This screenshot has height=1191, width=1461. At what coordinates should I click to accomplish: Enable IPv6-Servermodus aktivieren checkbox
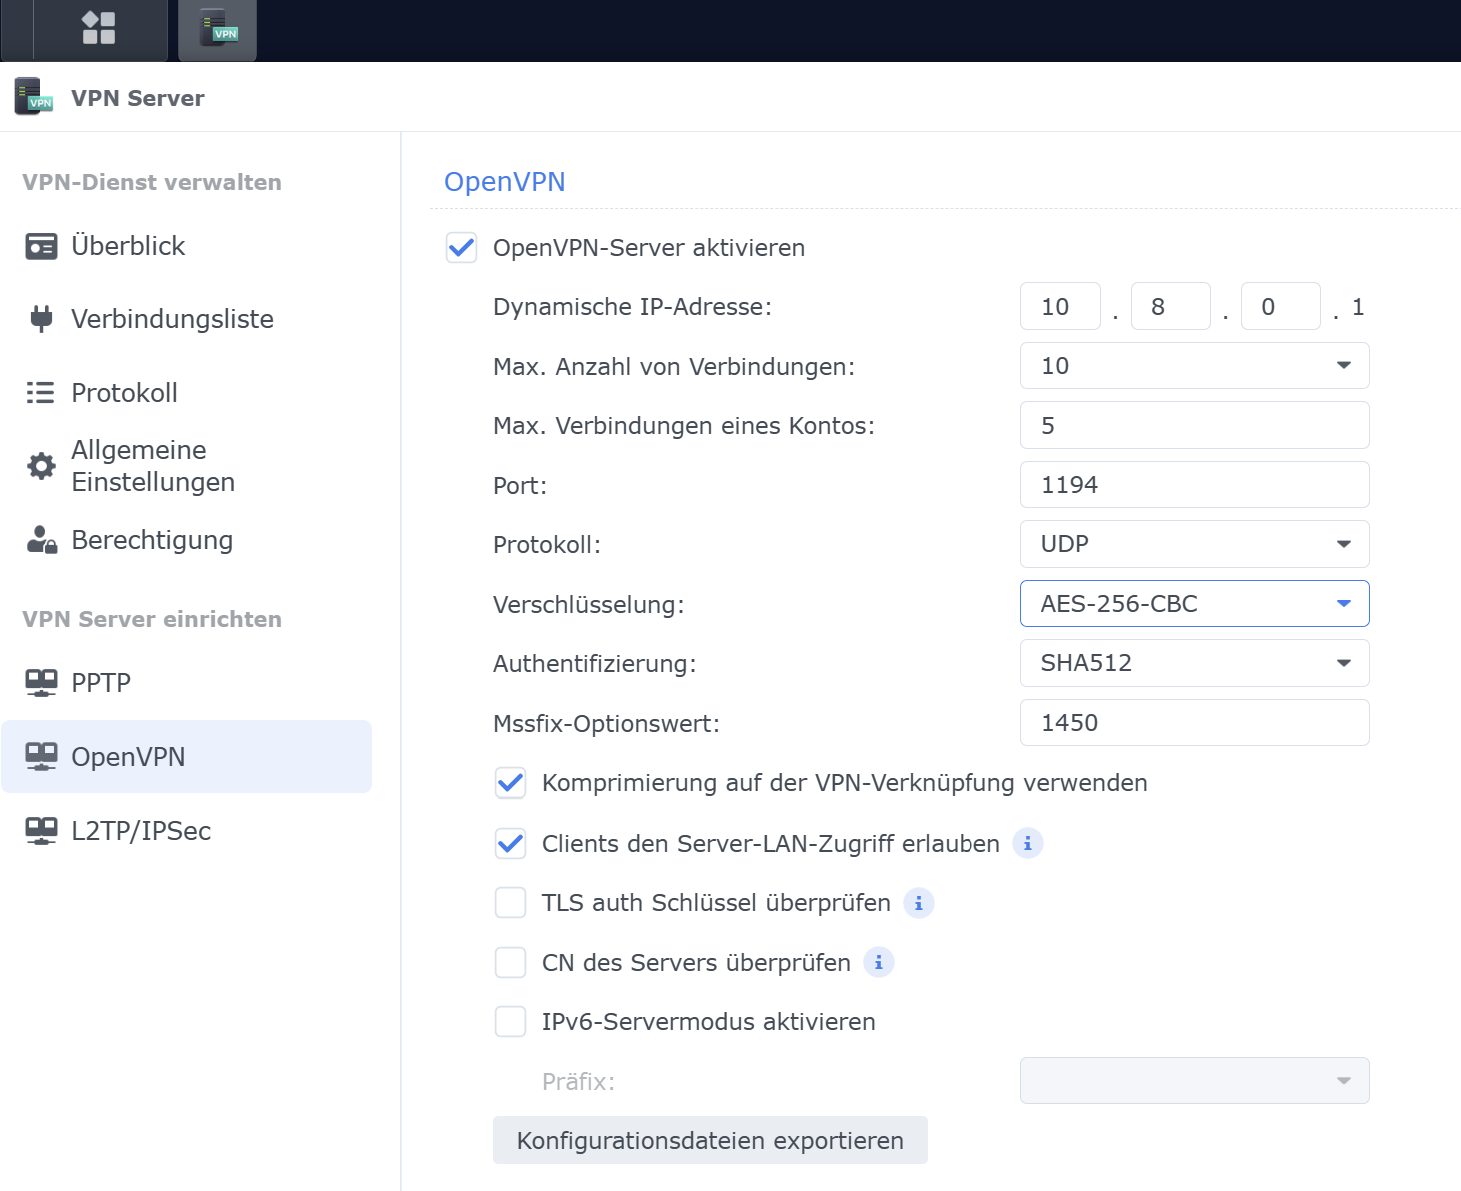510,1022
